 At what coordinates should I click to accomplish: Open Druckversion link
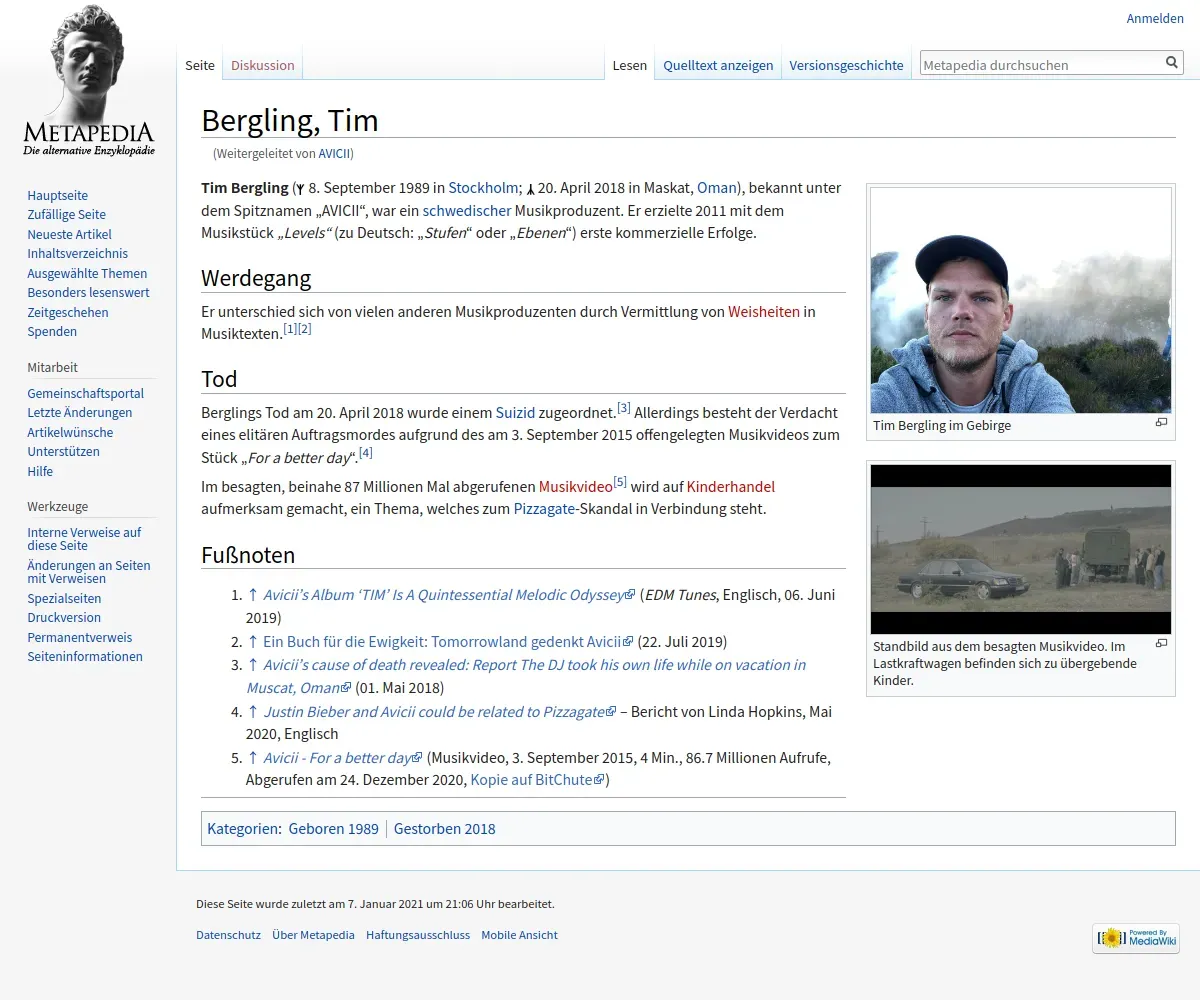(x=64, y=618)
